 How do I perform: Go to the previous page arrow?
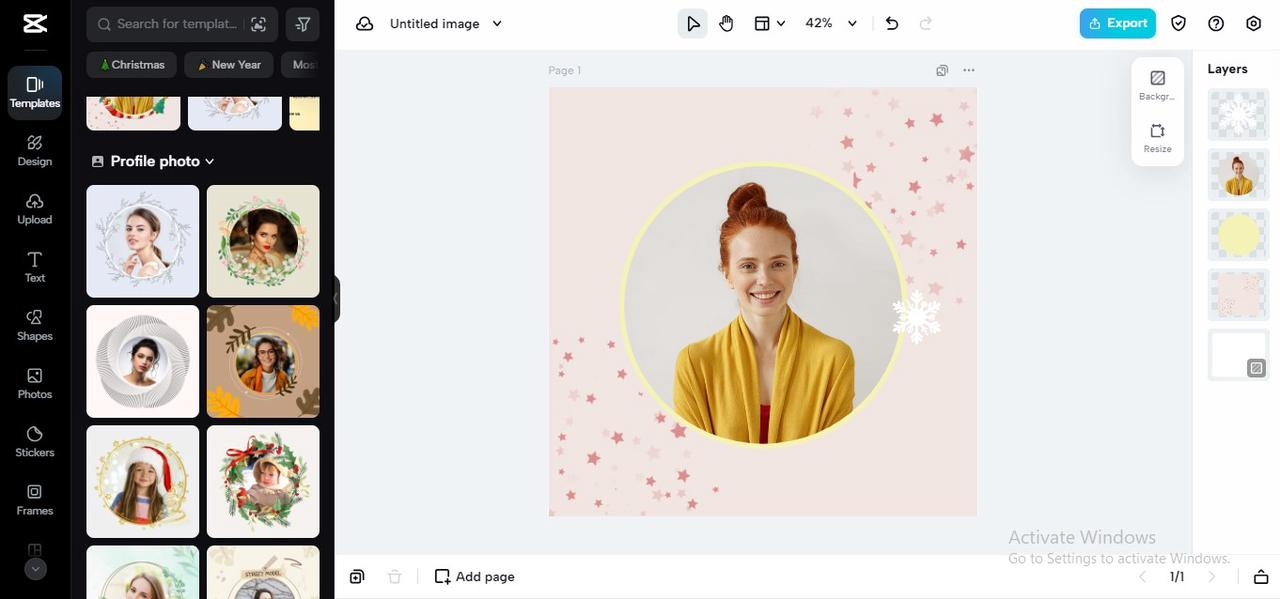1143,577
